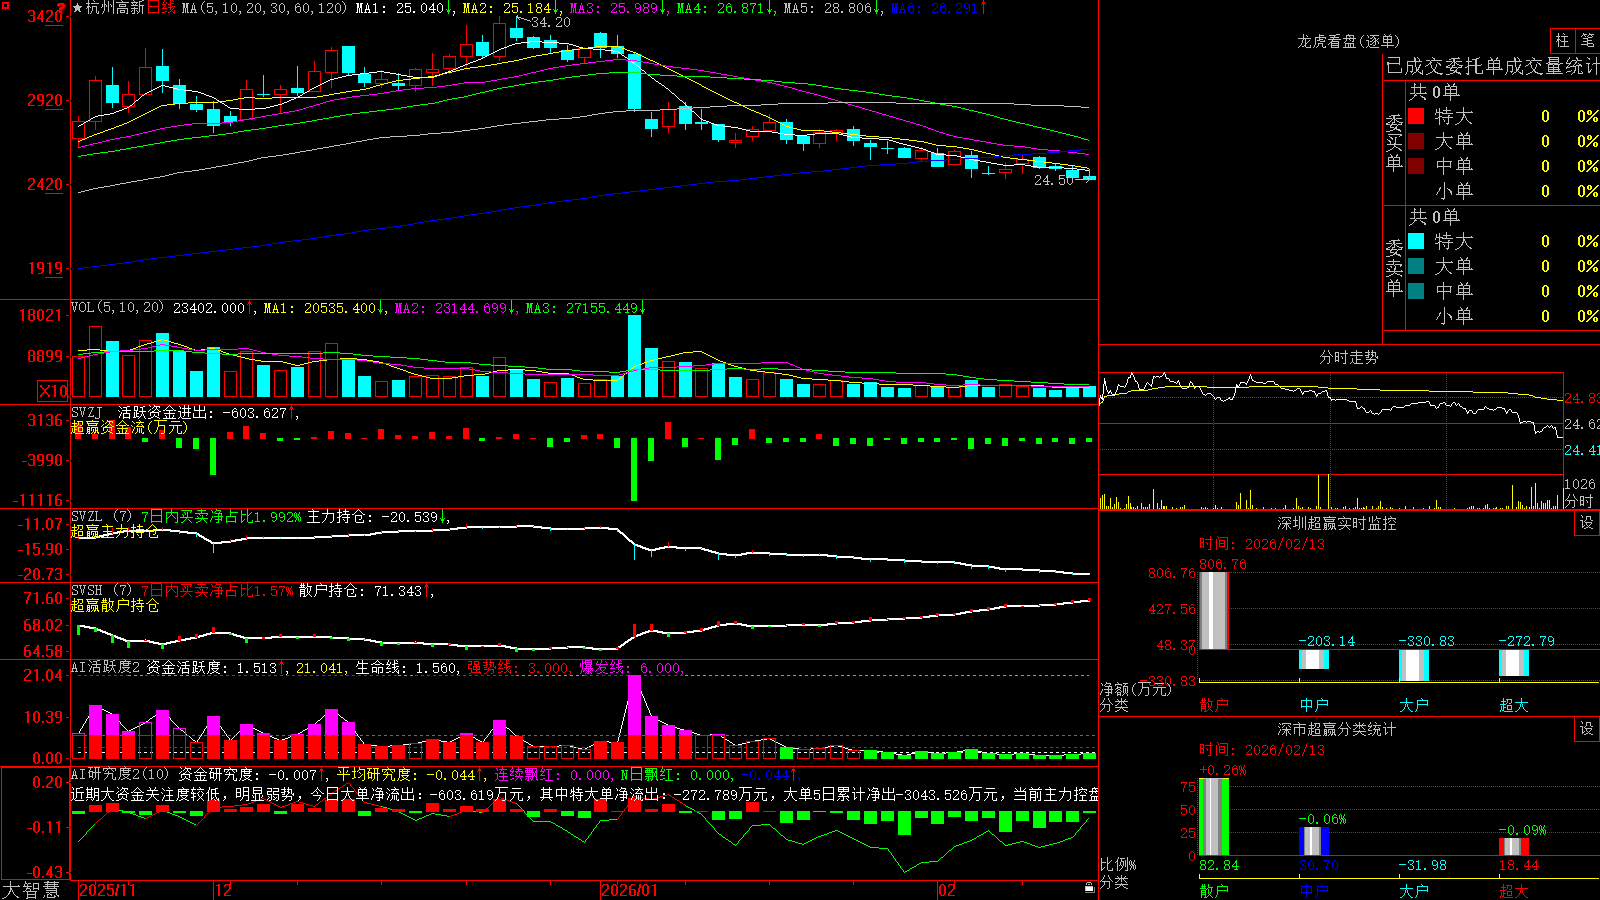
Task: Click the 龙虎看盘(逐单) panel title
Action: [x=1349, y=41]
